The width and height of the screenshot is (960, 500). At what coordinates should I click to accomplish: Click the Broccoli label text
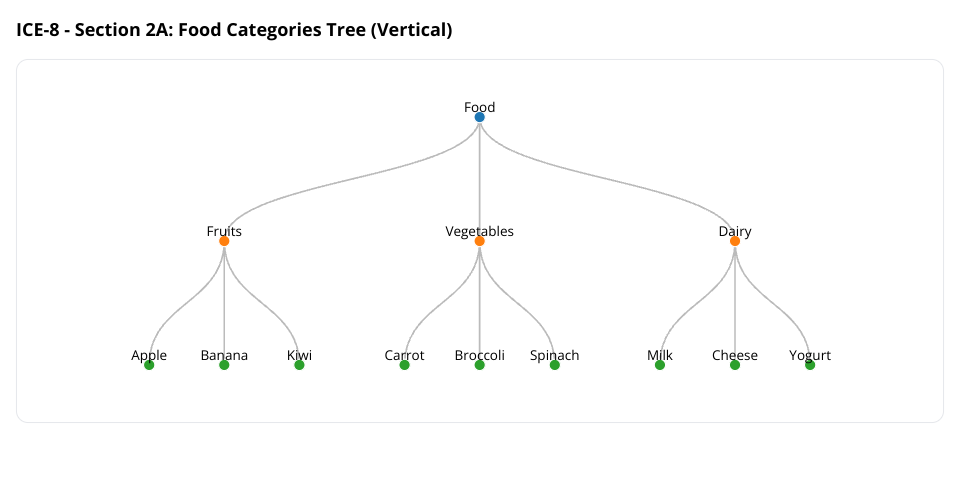[480, 355]
